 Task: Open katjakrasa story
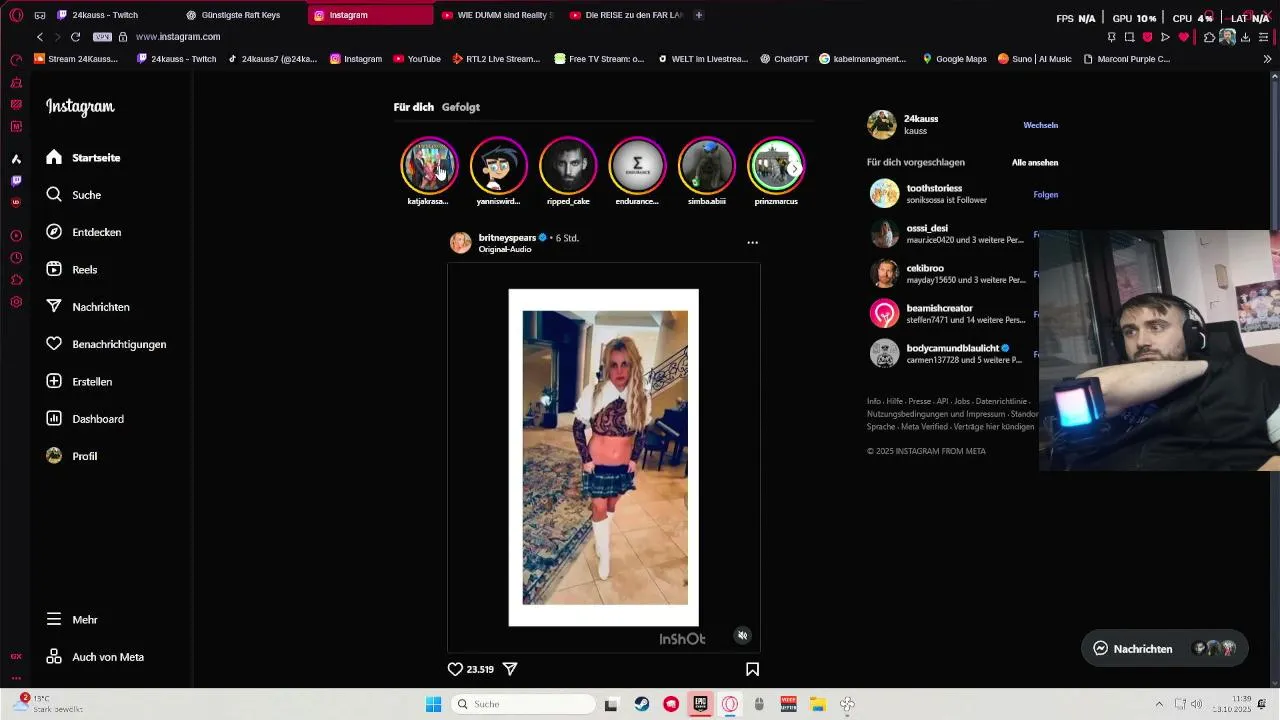429,165
